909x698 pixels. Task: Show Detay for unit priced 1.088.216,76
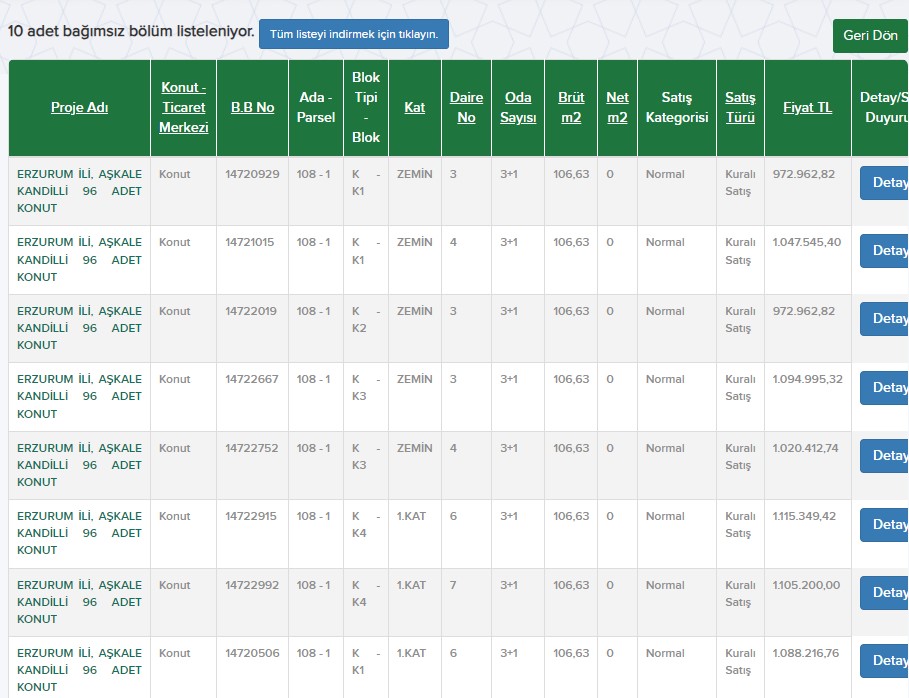coord(885,661)
